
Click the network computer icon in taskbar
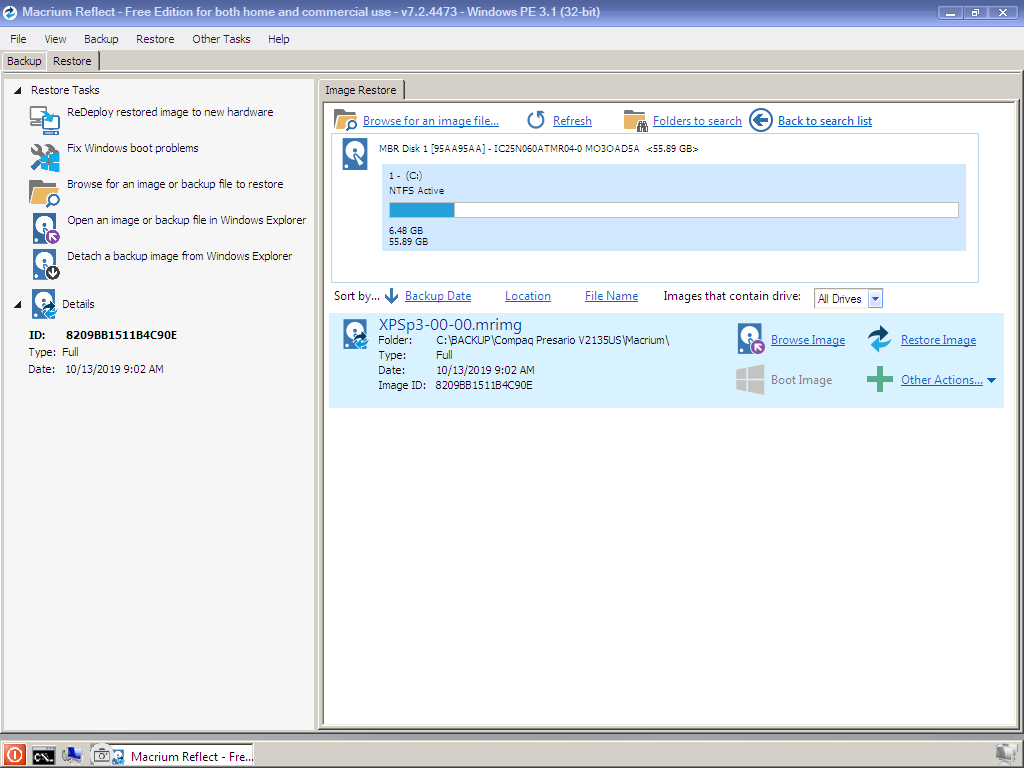click(x=72, y=756)
